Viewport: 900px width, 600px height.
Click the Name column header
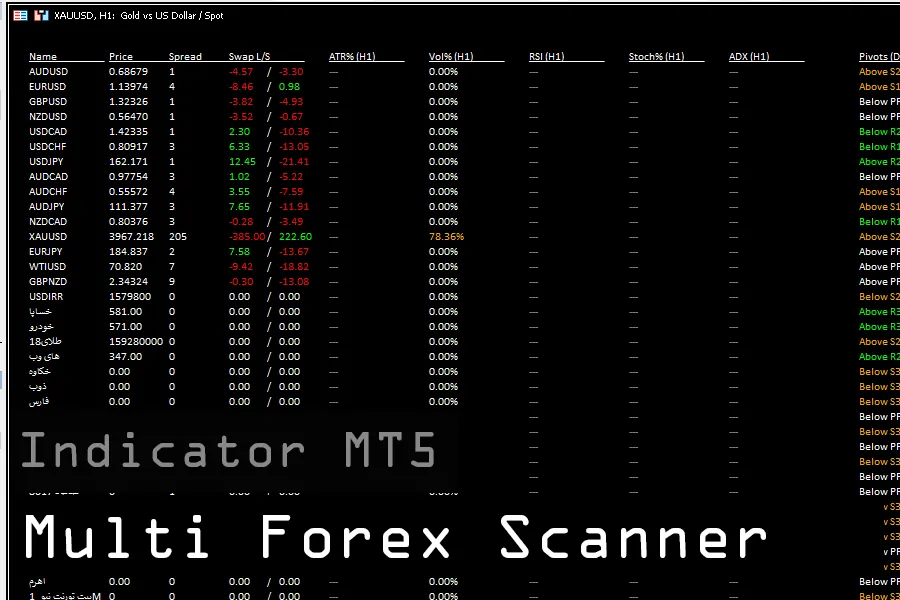coord(43,56)
